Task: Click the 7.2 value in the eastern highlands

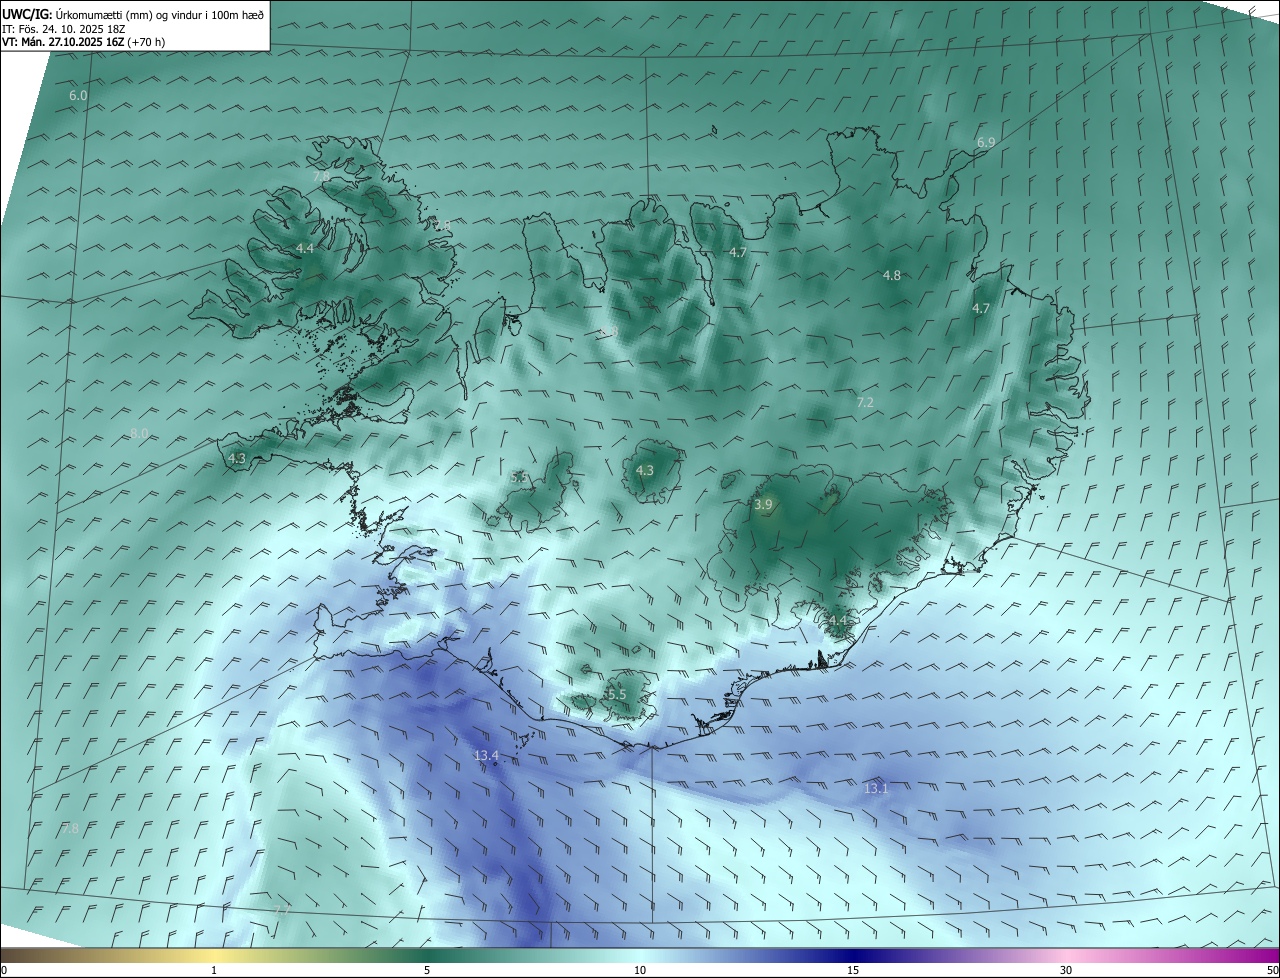Action: pyautogui.click(x=865, y=402)
